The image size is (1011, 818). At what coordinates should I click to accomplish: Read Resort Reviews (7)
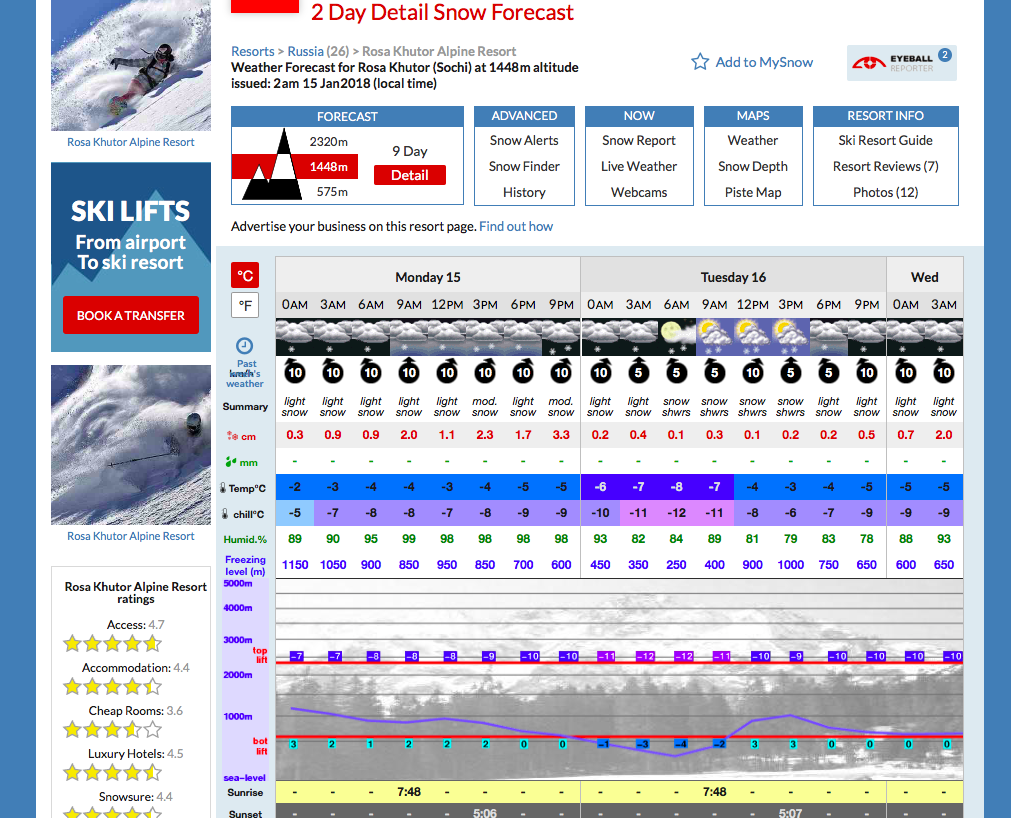tap(886, 166)
